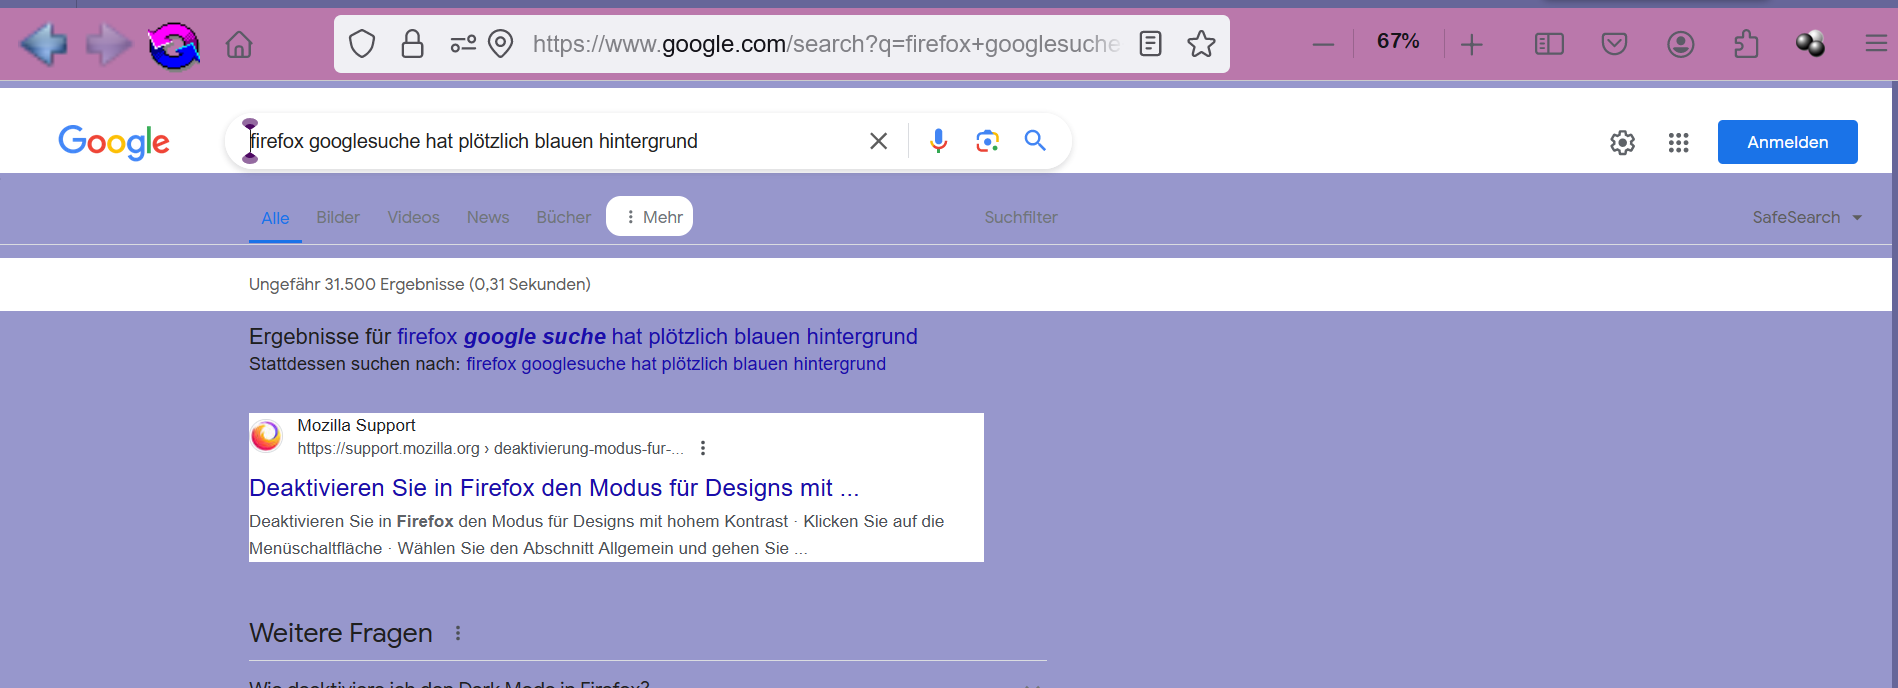Select the Alle results tab
This screenshot has width=1898, height=688.
[x=275, y=218]
